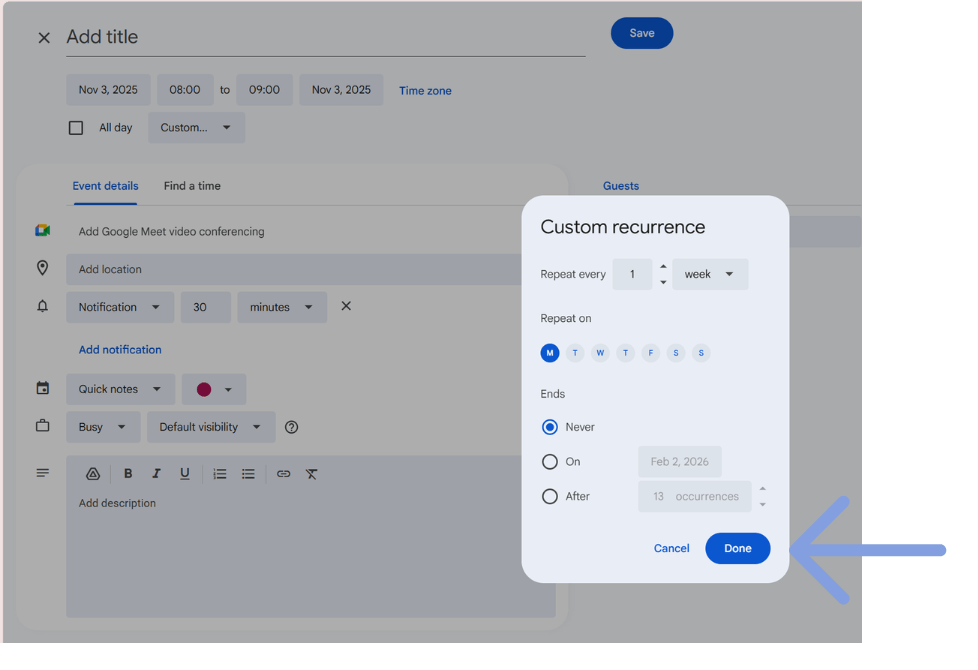Click Done in Custom recurrence dialog
Image resolution: width=978 pixels, height=670 pixels.
coord(737,548)
